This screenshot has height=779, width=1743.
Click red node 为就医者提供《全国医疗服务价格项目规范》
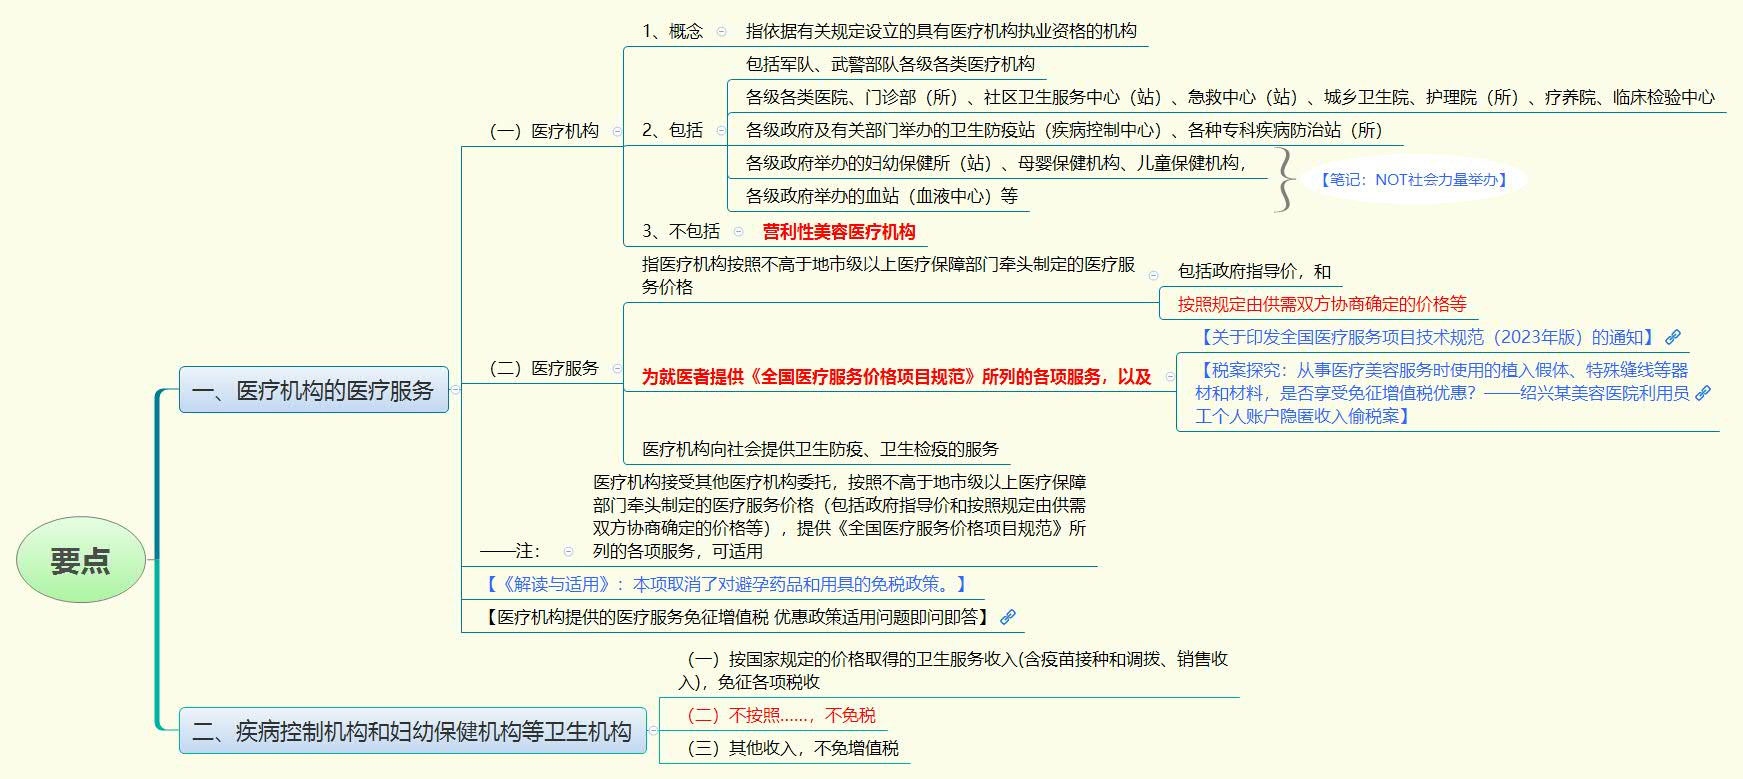pyautogui.click(x=897, y=377)
